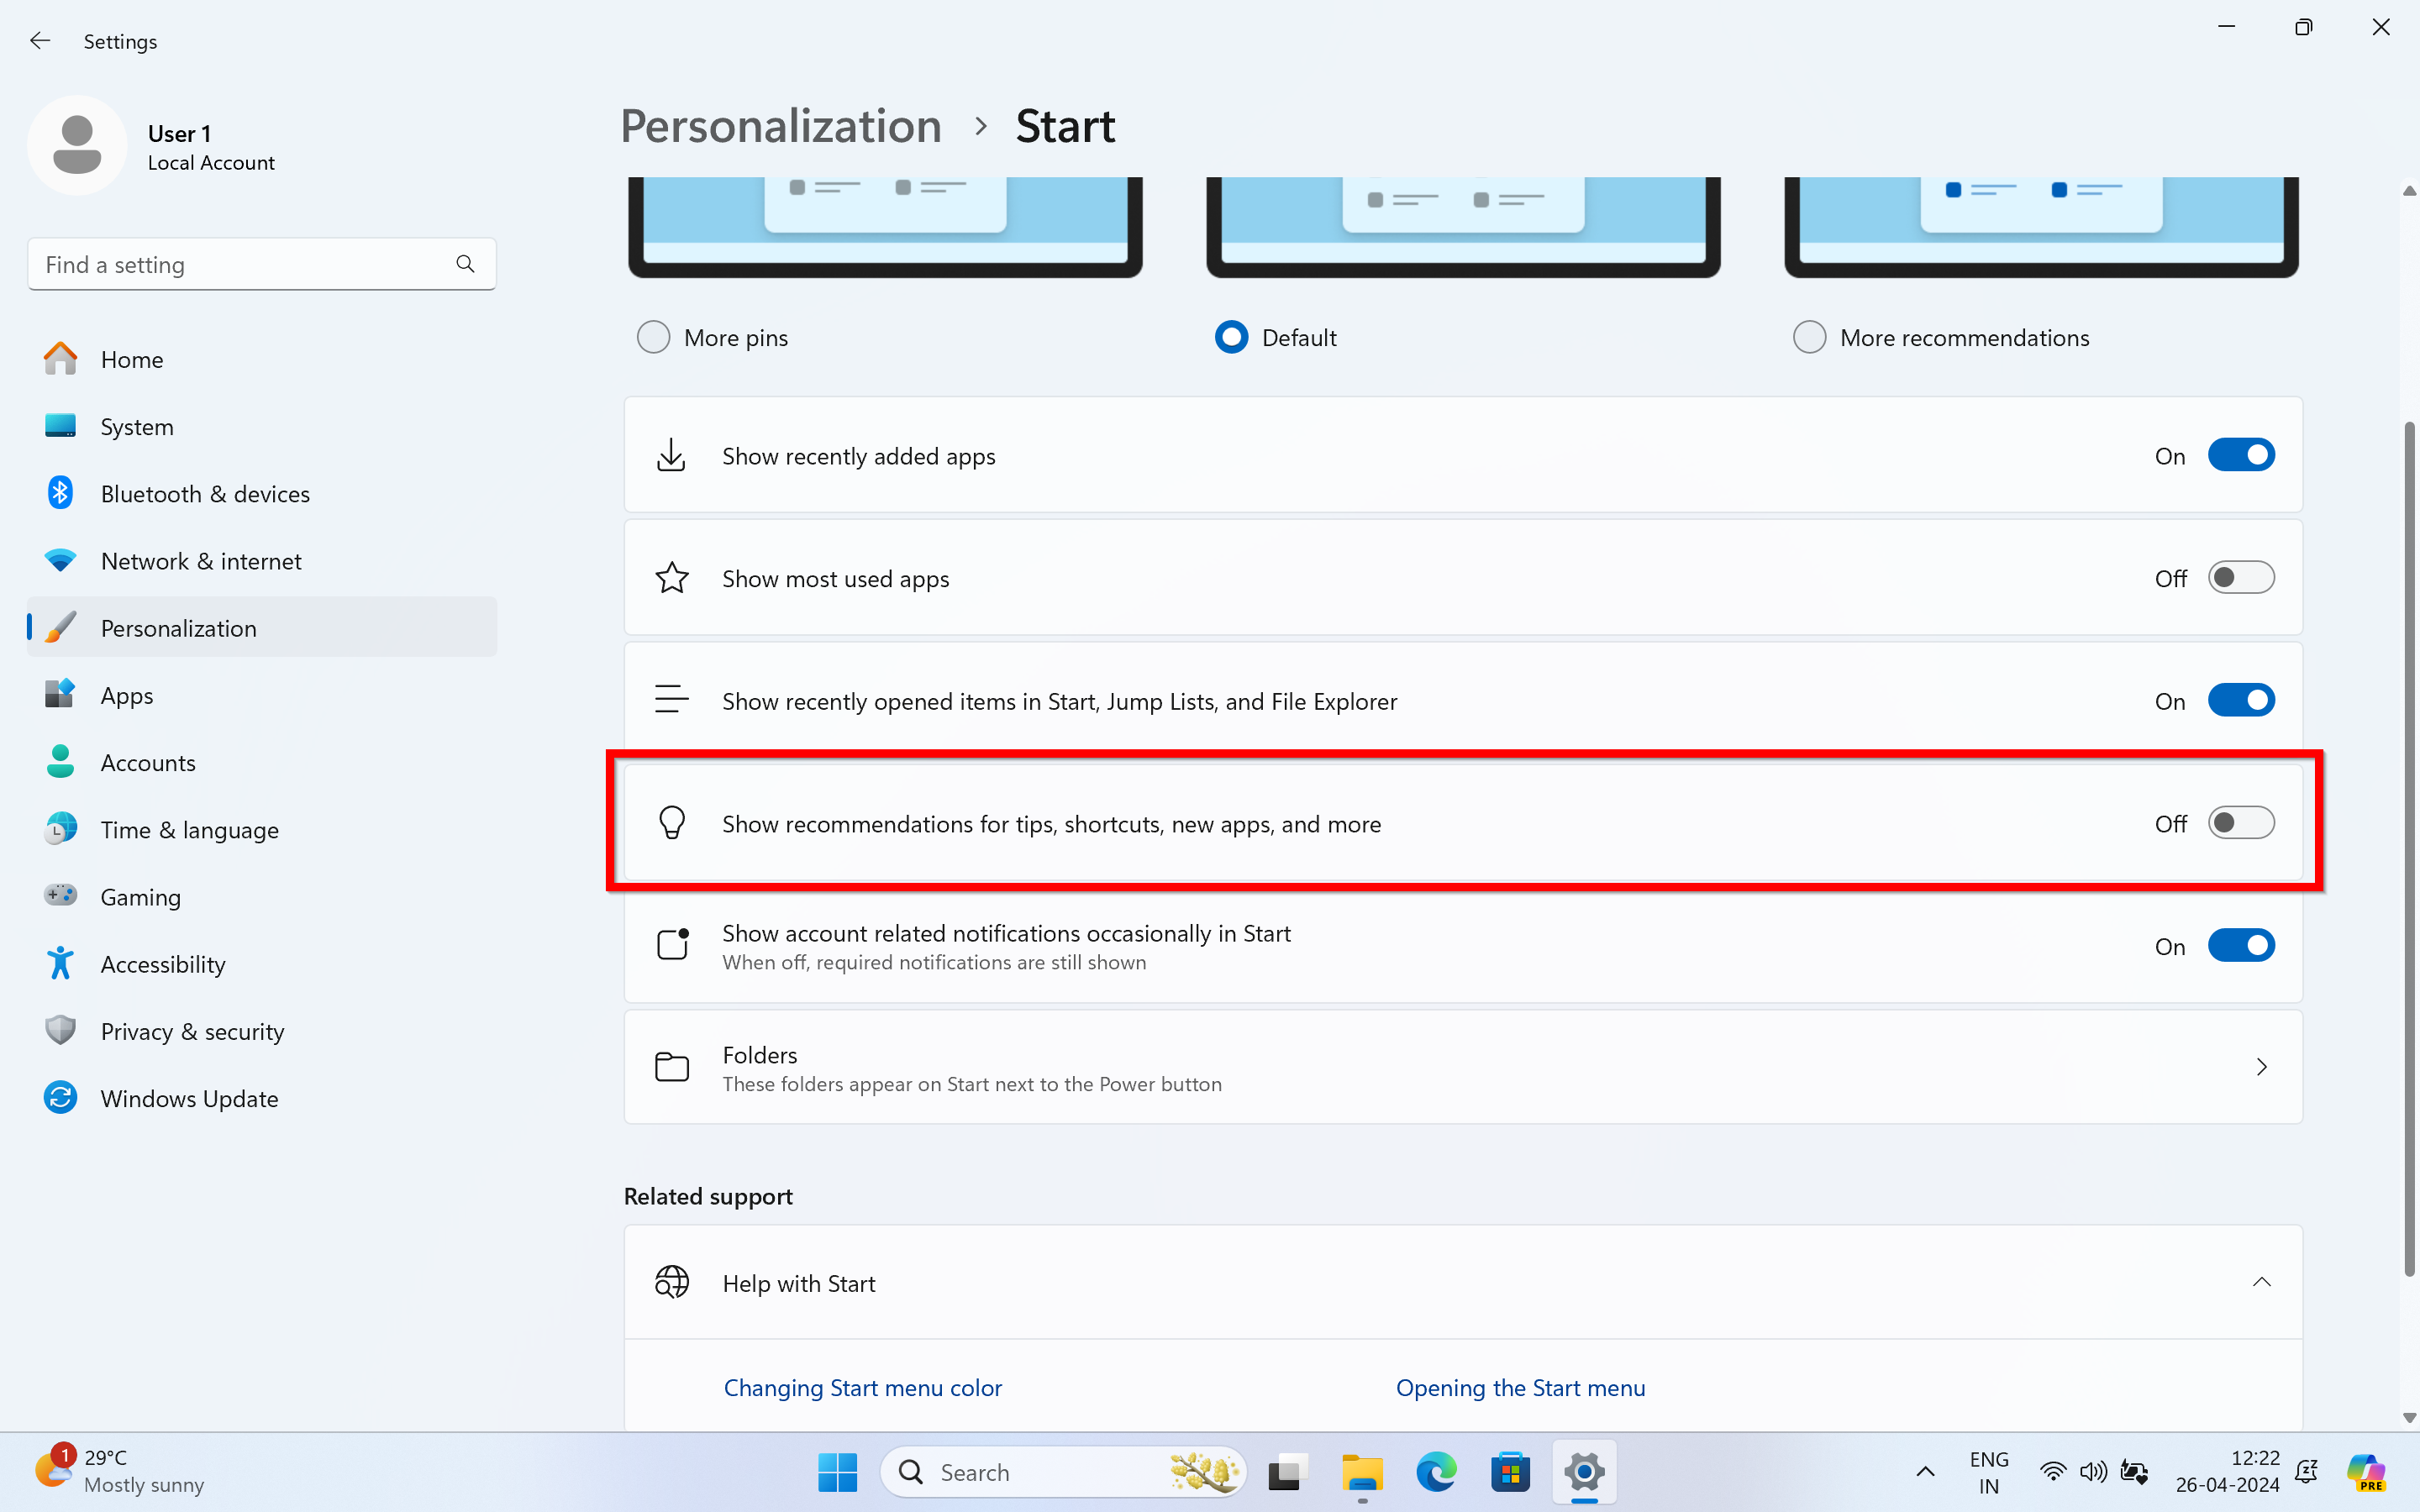Viewport: 2420px width, 1512px height.
Task: Click the battery icon in system tray
Action: (x=2134, y=1472)
